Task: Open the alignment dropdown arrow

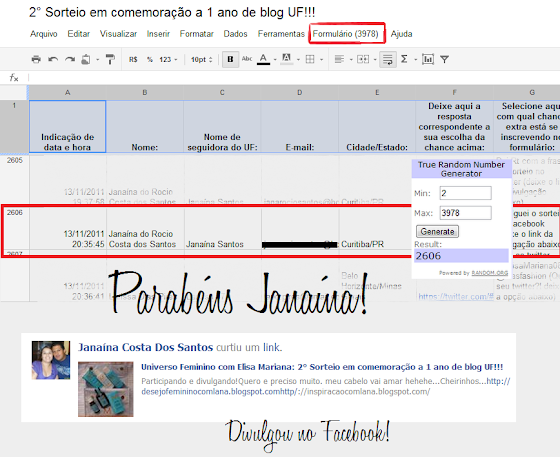Action: 351,60
